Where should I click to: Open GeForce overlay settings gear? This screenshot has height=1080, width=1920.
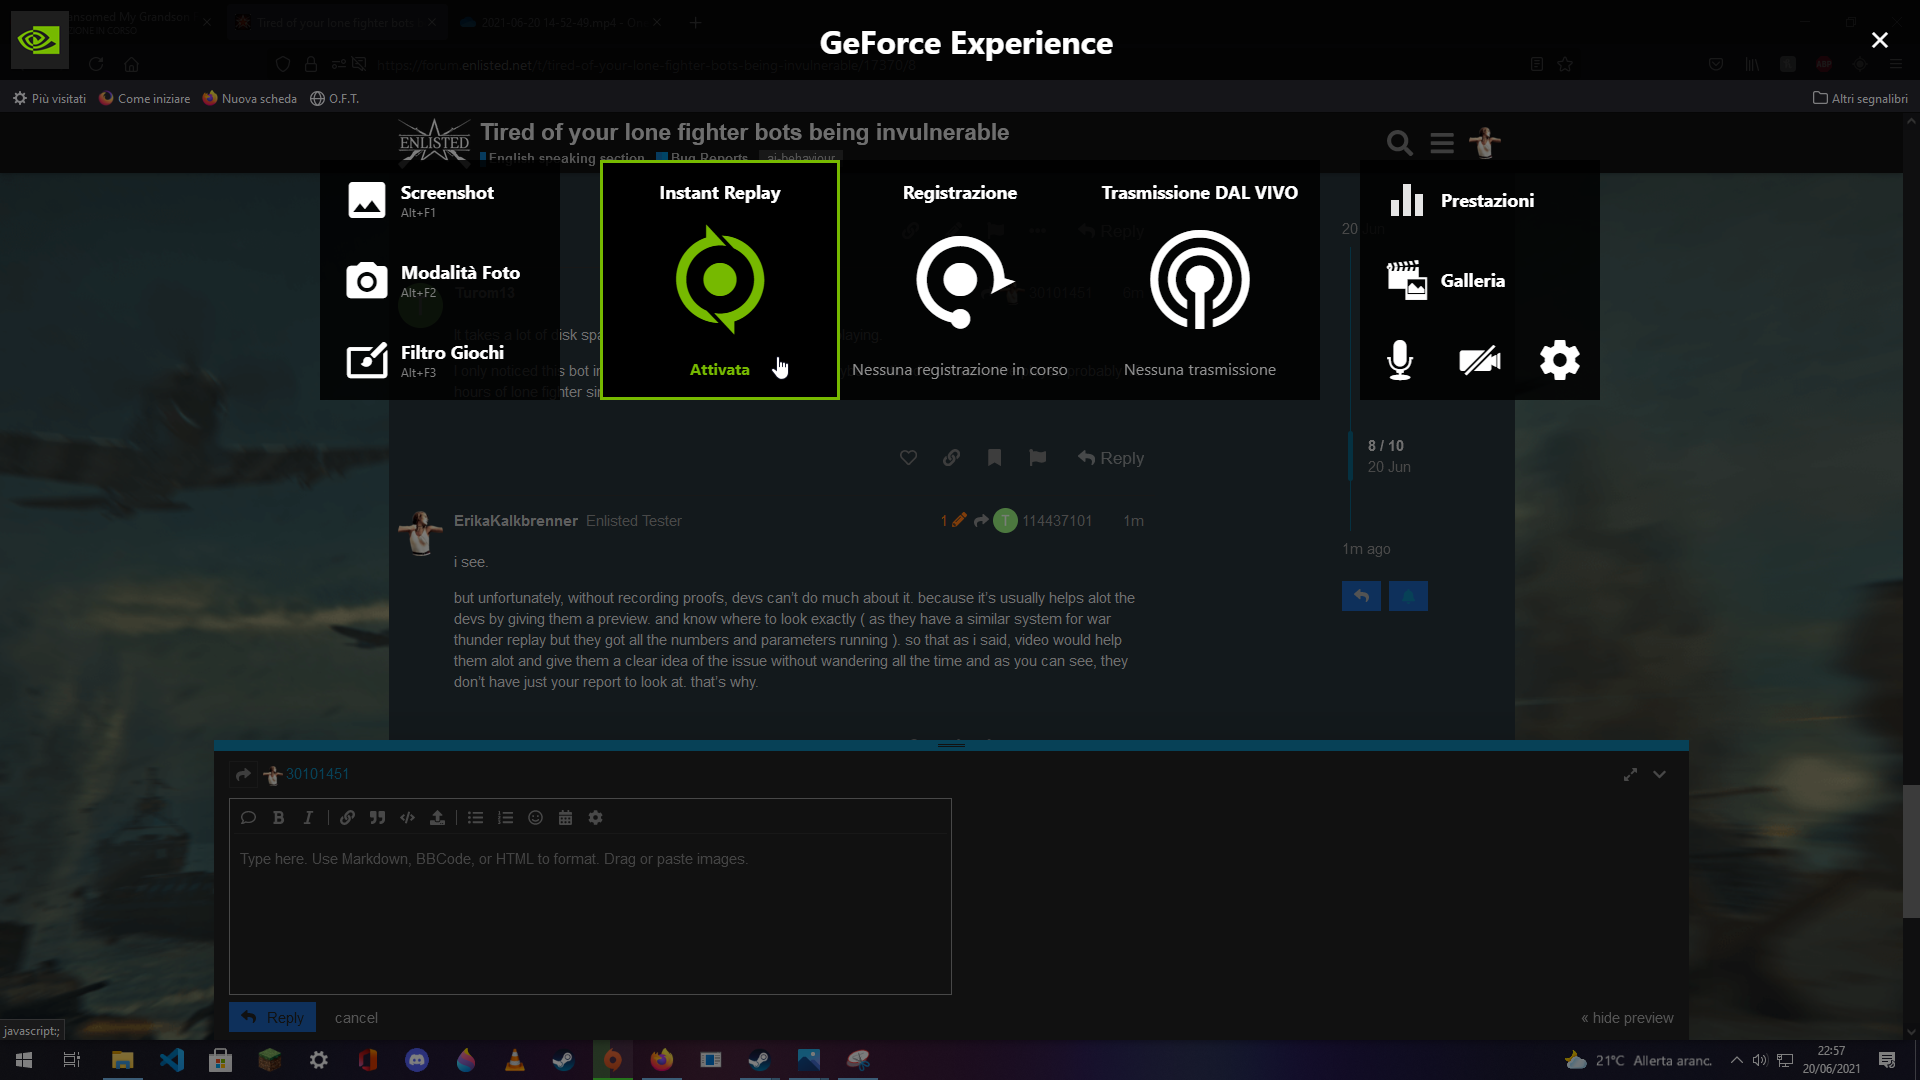tap(1559, 360)
